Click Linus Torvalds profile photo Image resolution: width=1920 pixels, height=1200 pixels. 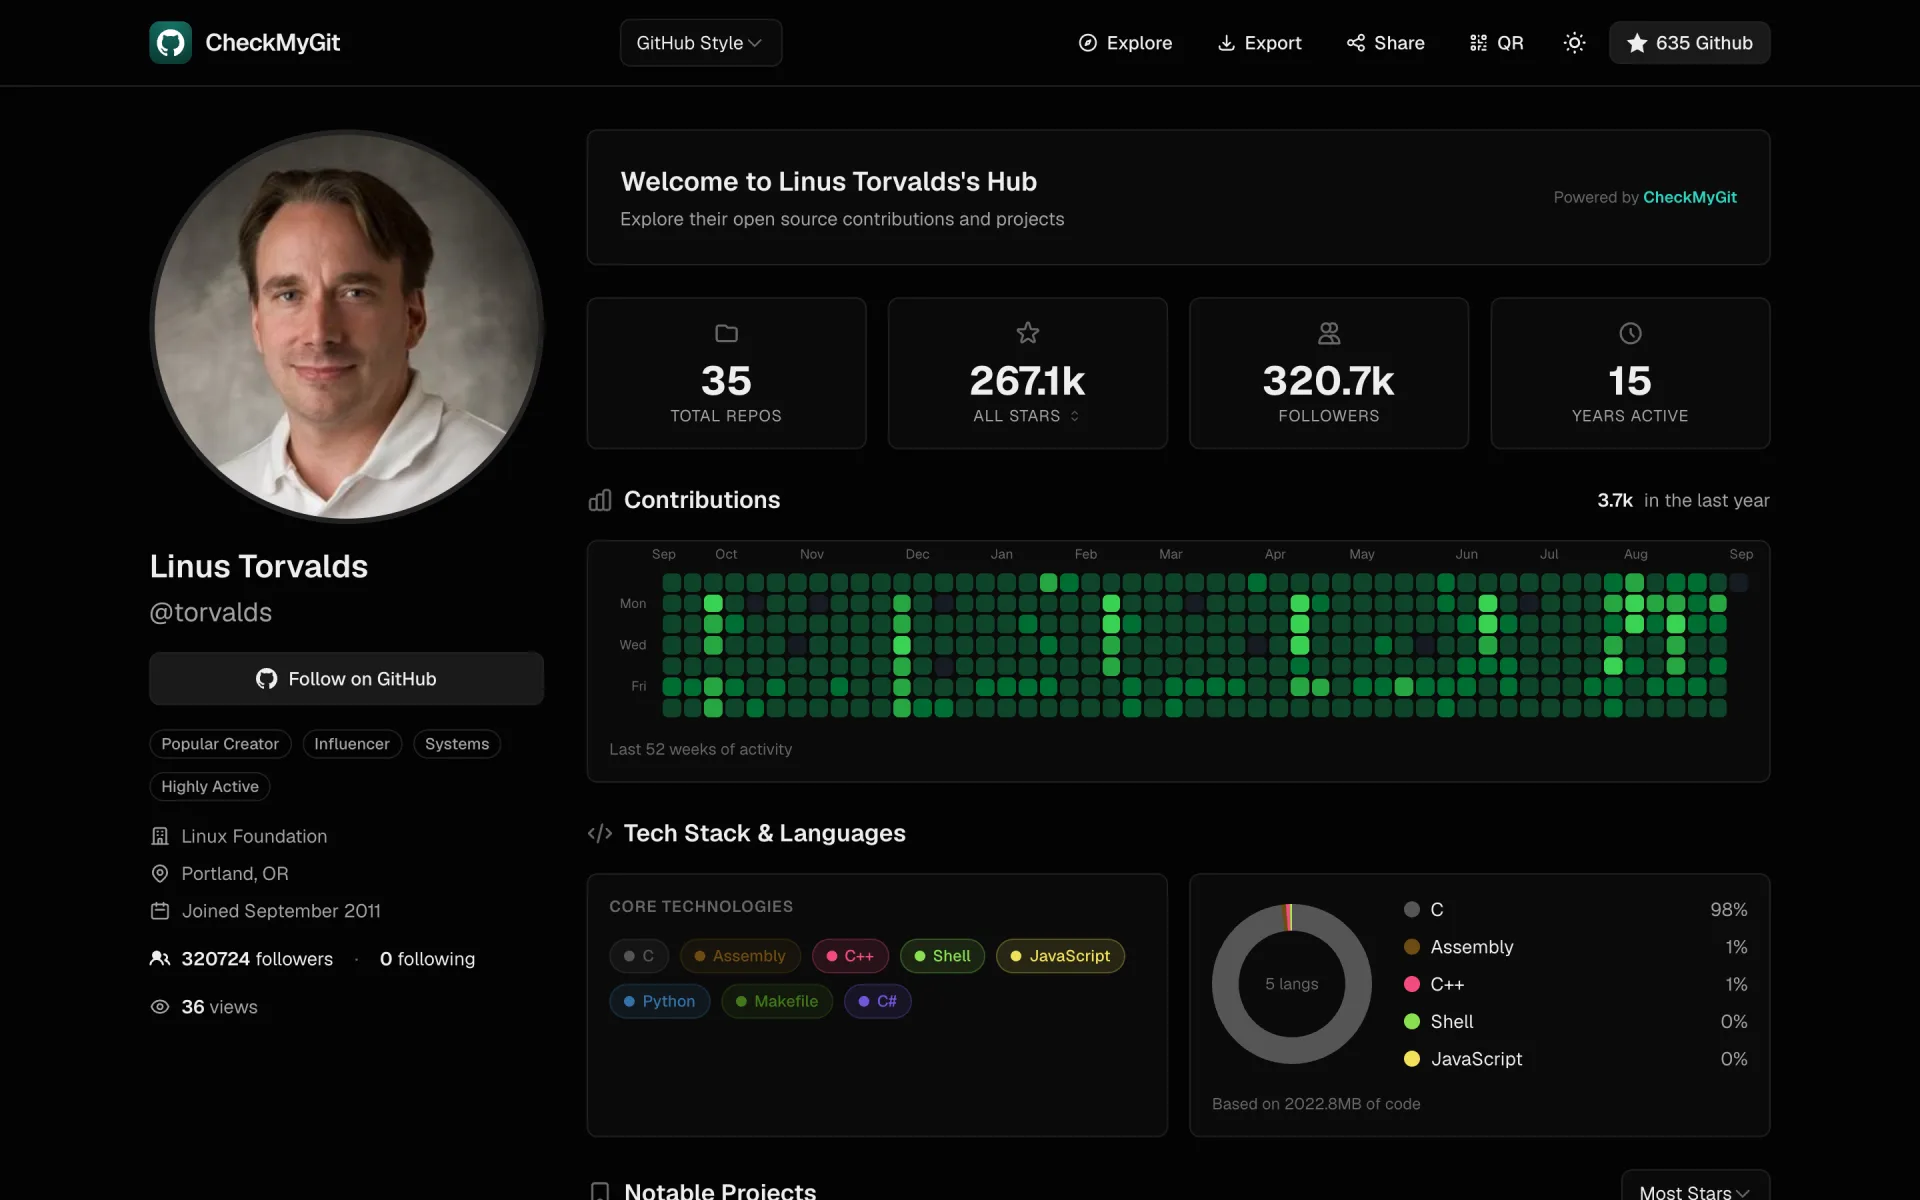coord(346,326)
